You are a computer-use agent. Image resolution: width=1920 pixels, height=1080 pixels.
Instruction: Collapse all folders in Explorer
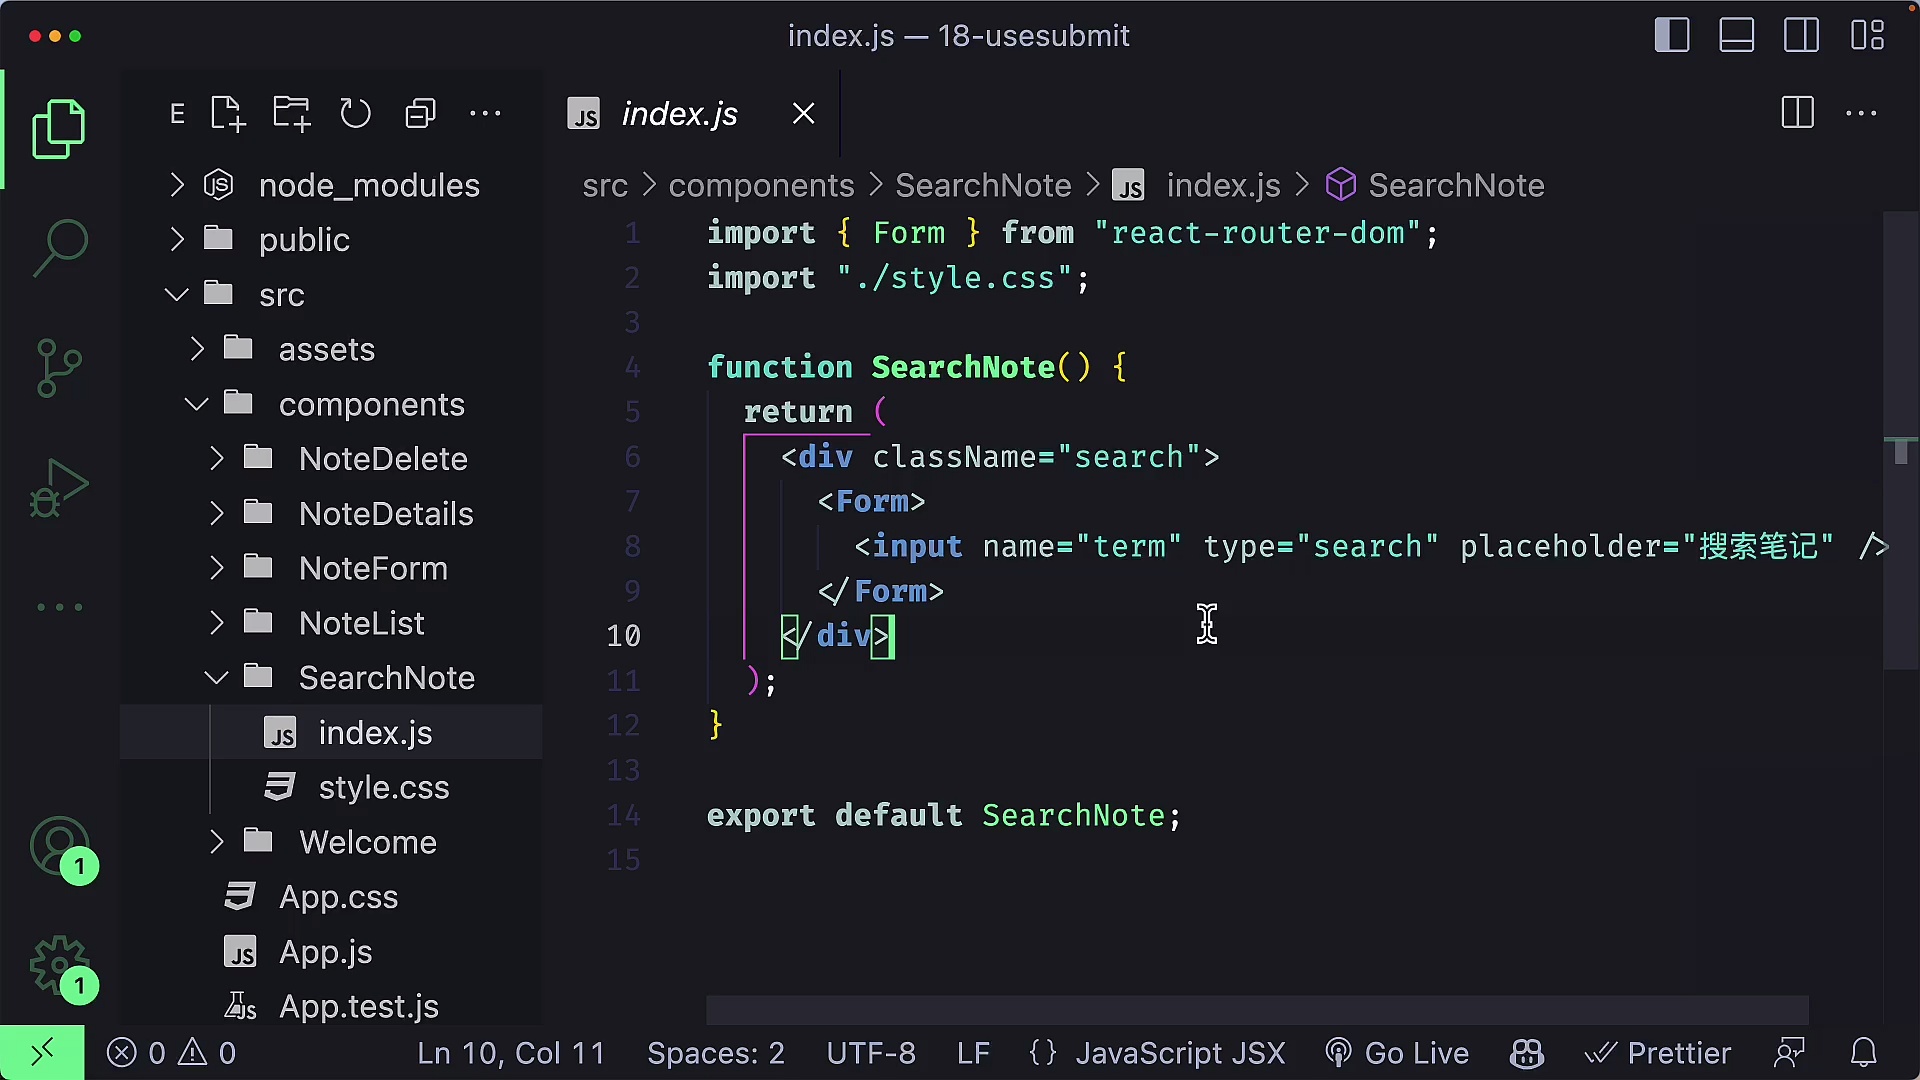(420, 113)
